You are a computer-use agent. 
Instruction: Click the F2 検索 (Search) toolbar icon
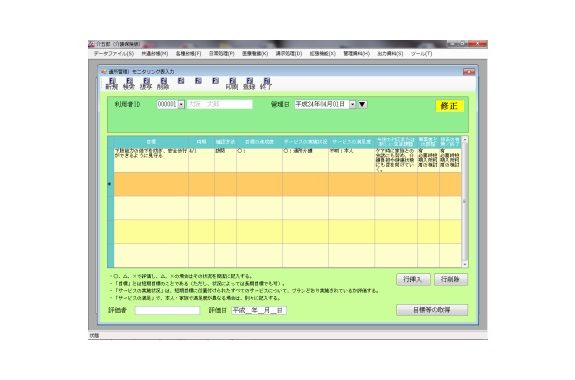coord(129,84)
